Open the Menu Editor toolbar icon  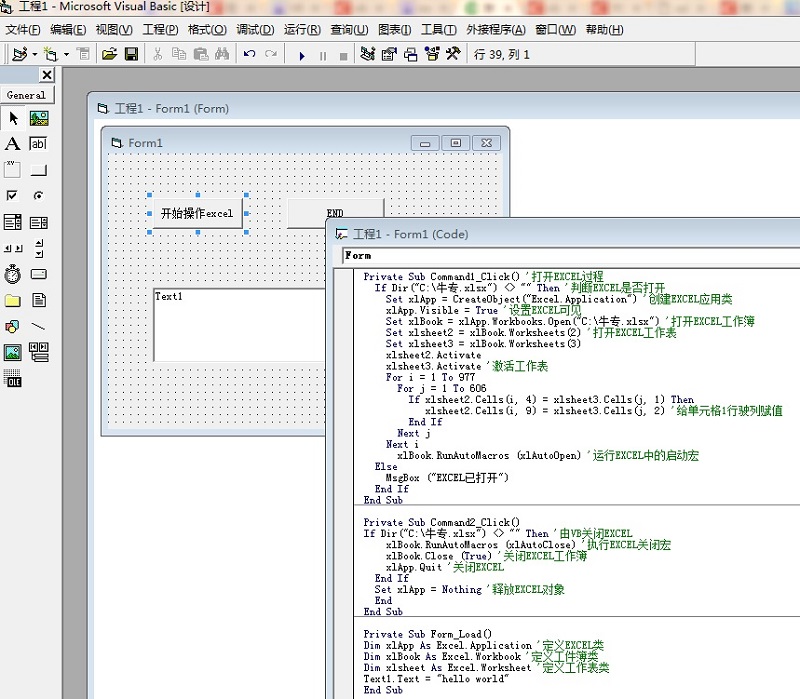tap(83, 54)
